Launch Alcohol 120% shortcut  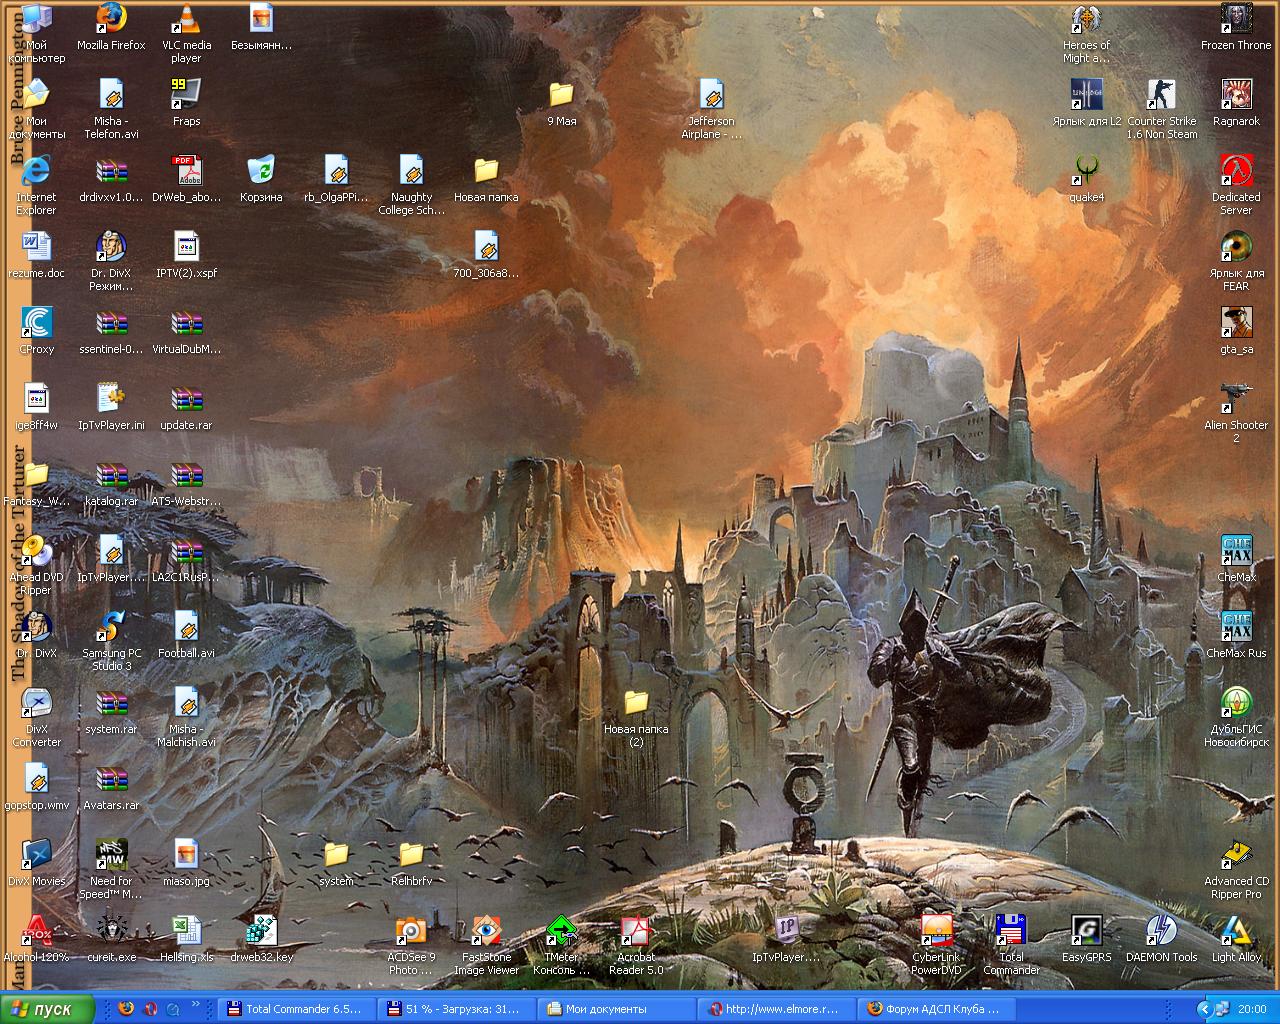pos(36,932)
